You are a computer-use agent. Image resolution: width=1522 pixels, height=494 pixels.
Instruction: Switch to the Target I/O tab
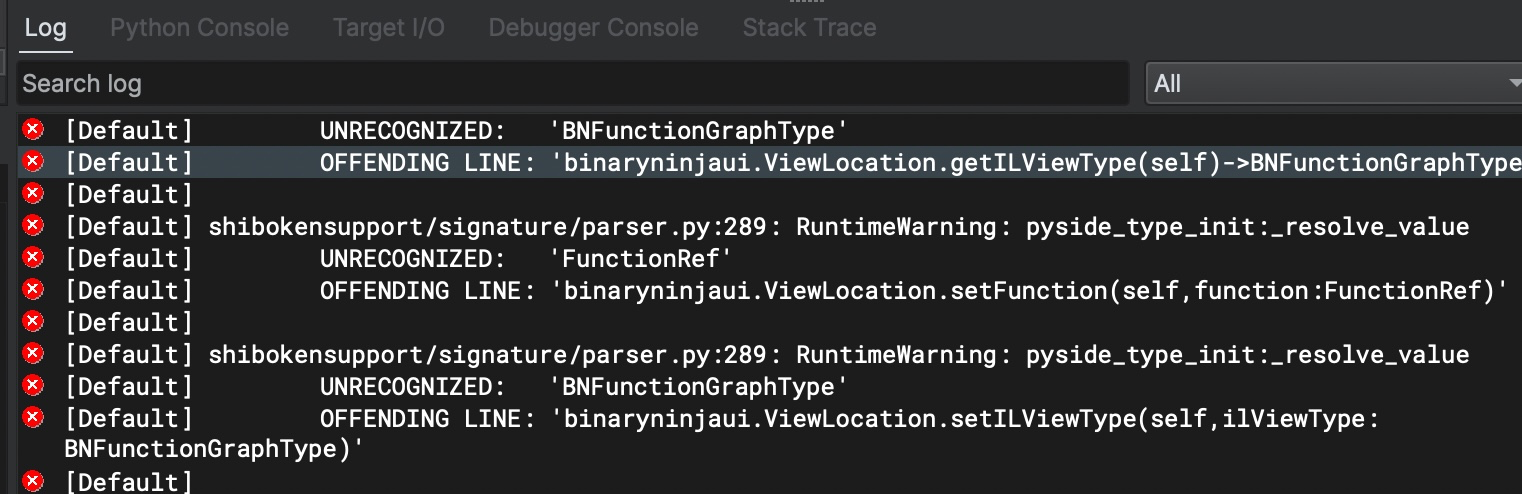click(x=388, y=27)
